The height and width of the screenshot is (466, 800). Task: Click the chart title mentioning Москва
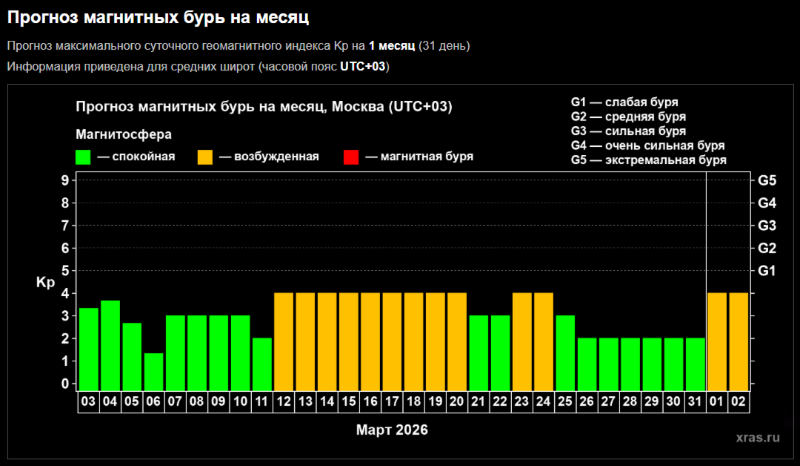pos(264,107)
